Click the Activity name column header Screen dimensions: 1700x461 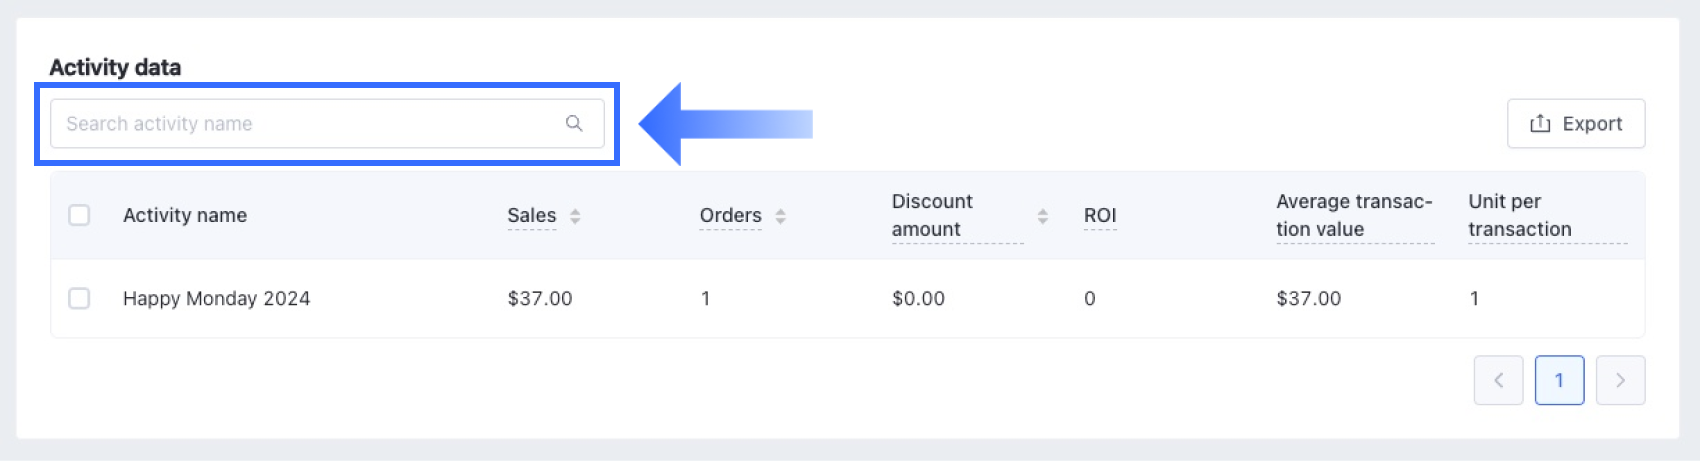(185, 215)
